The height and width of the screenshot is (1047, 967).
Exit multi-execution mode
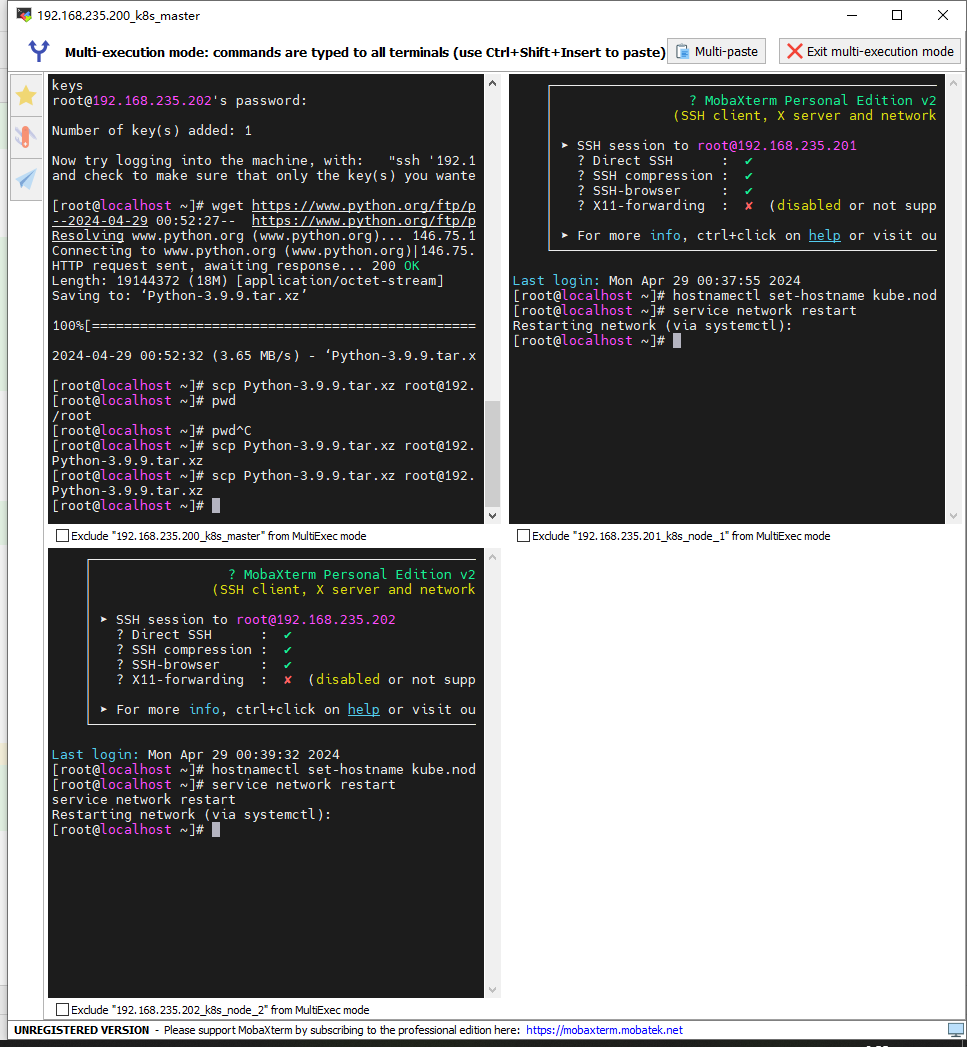pyautogui.click(x=869, y=52)
